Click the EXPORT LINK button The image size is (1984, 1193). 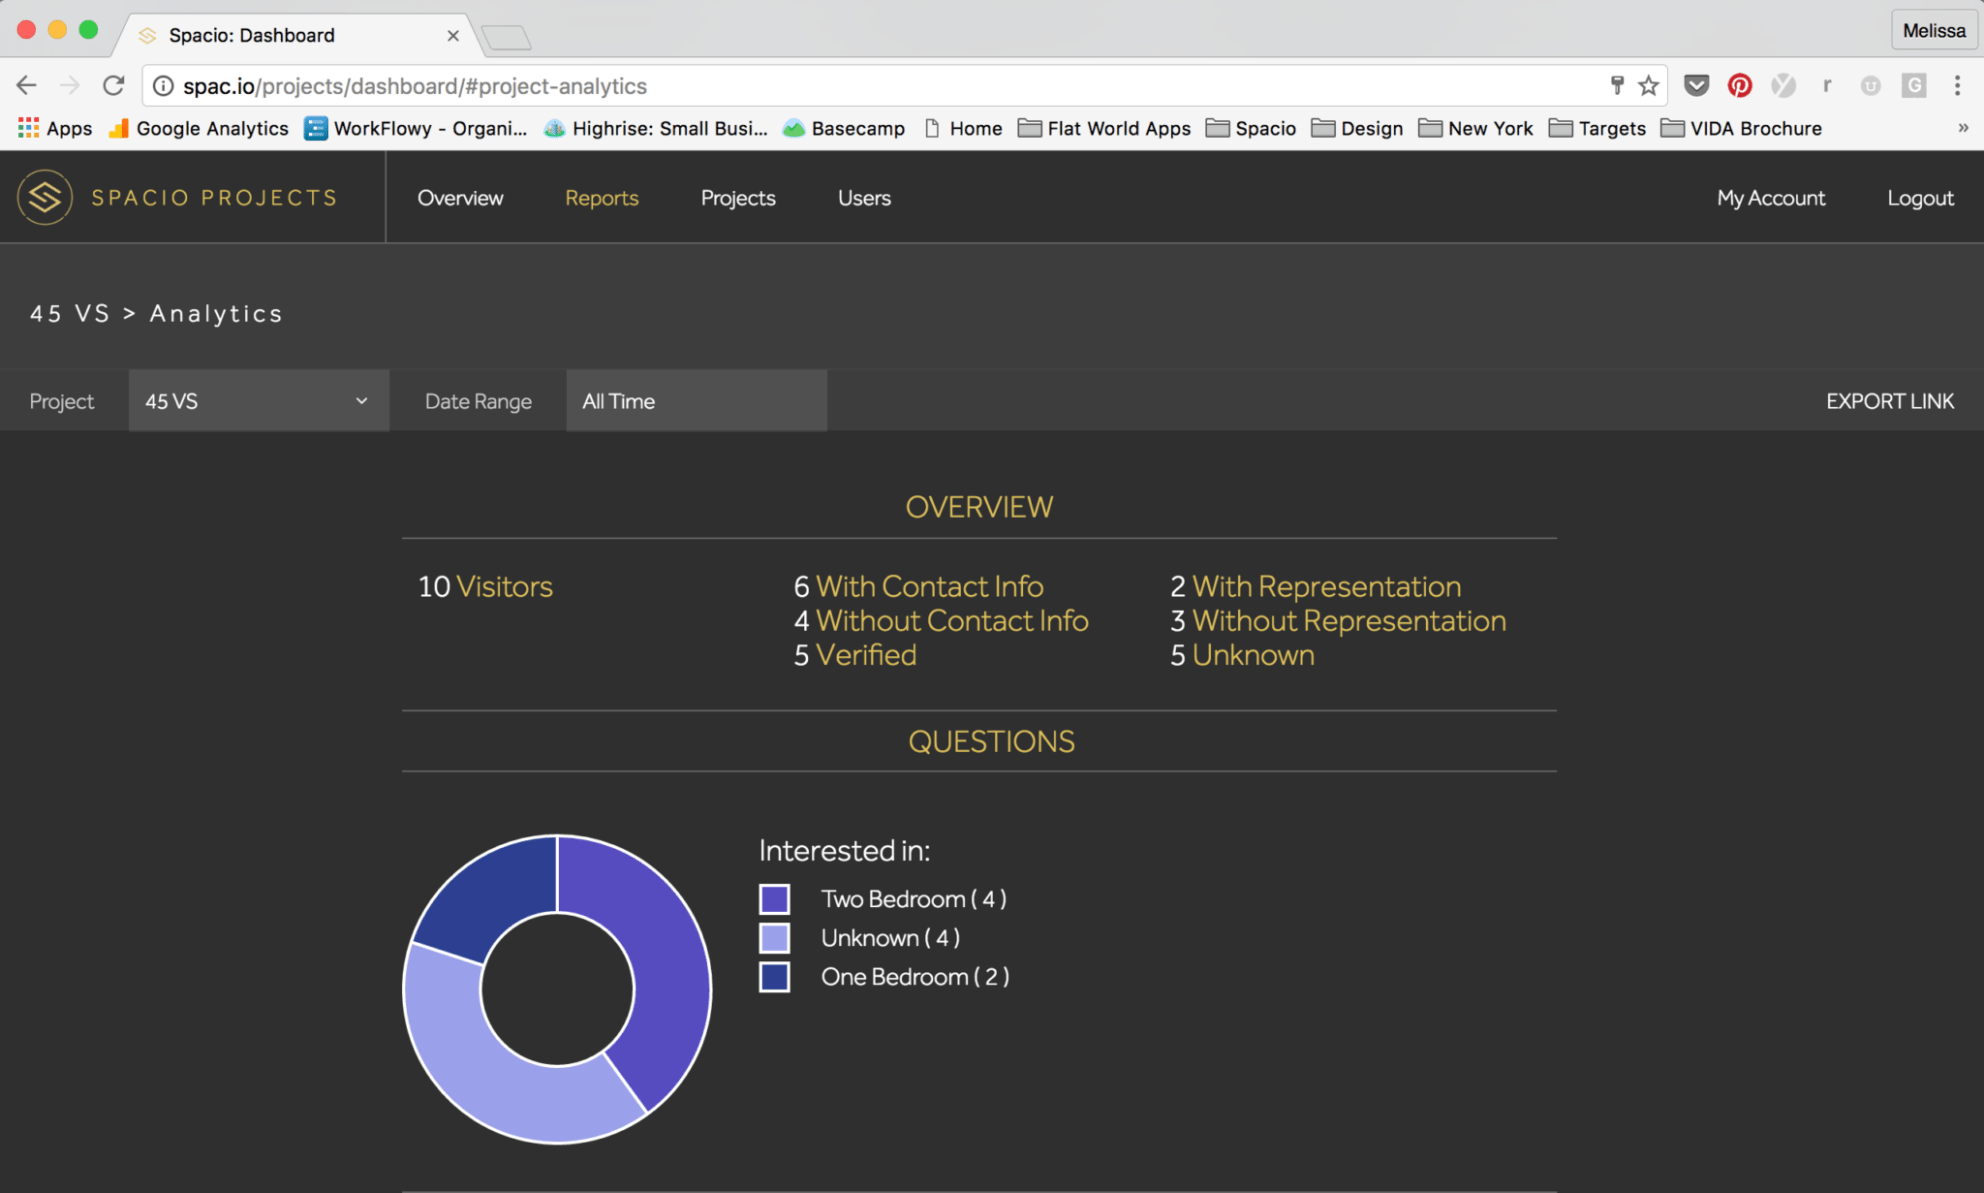tap(1889, 401)
